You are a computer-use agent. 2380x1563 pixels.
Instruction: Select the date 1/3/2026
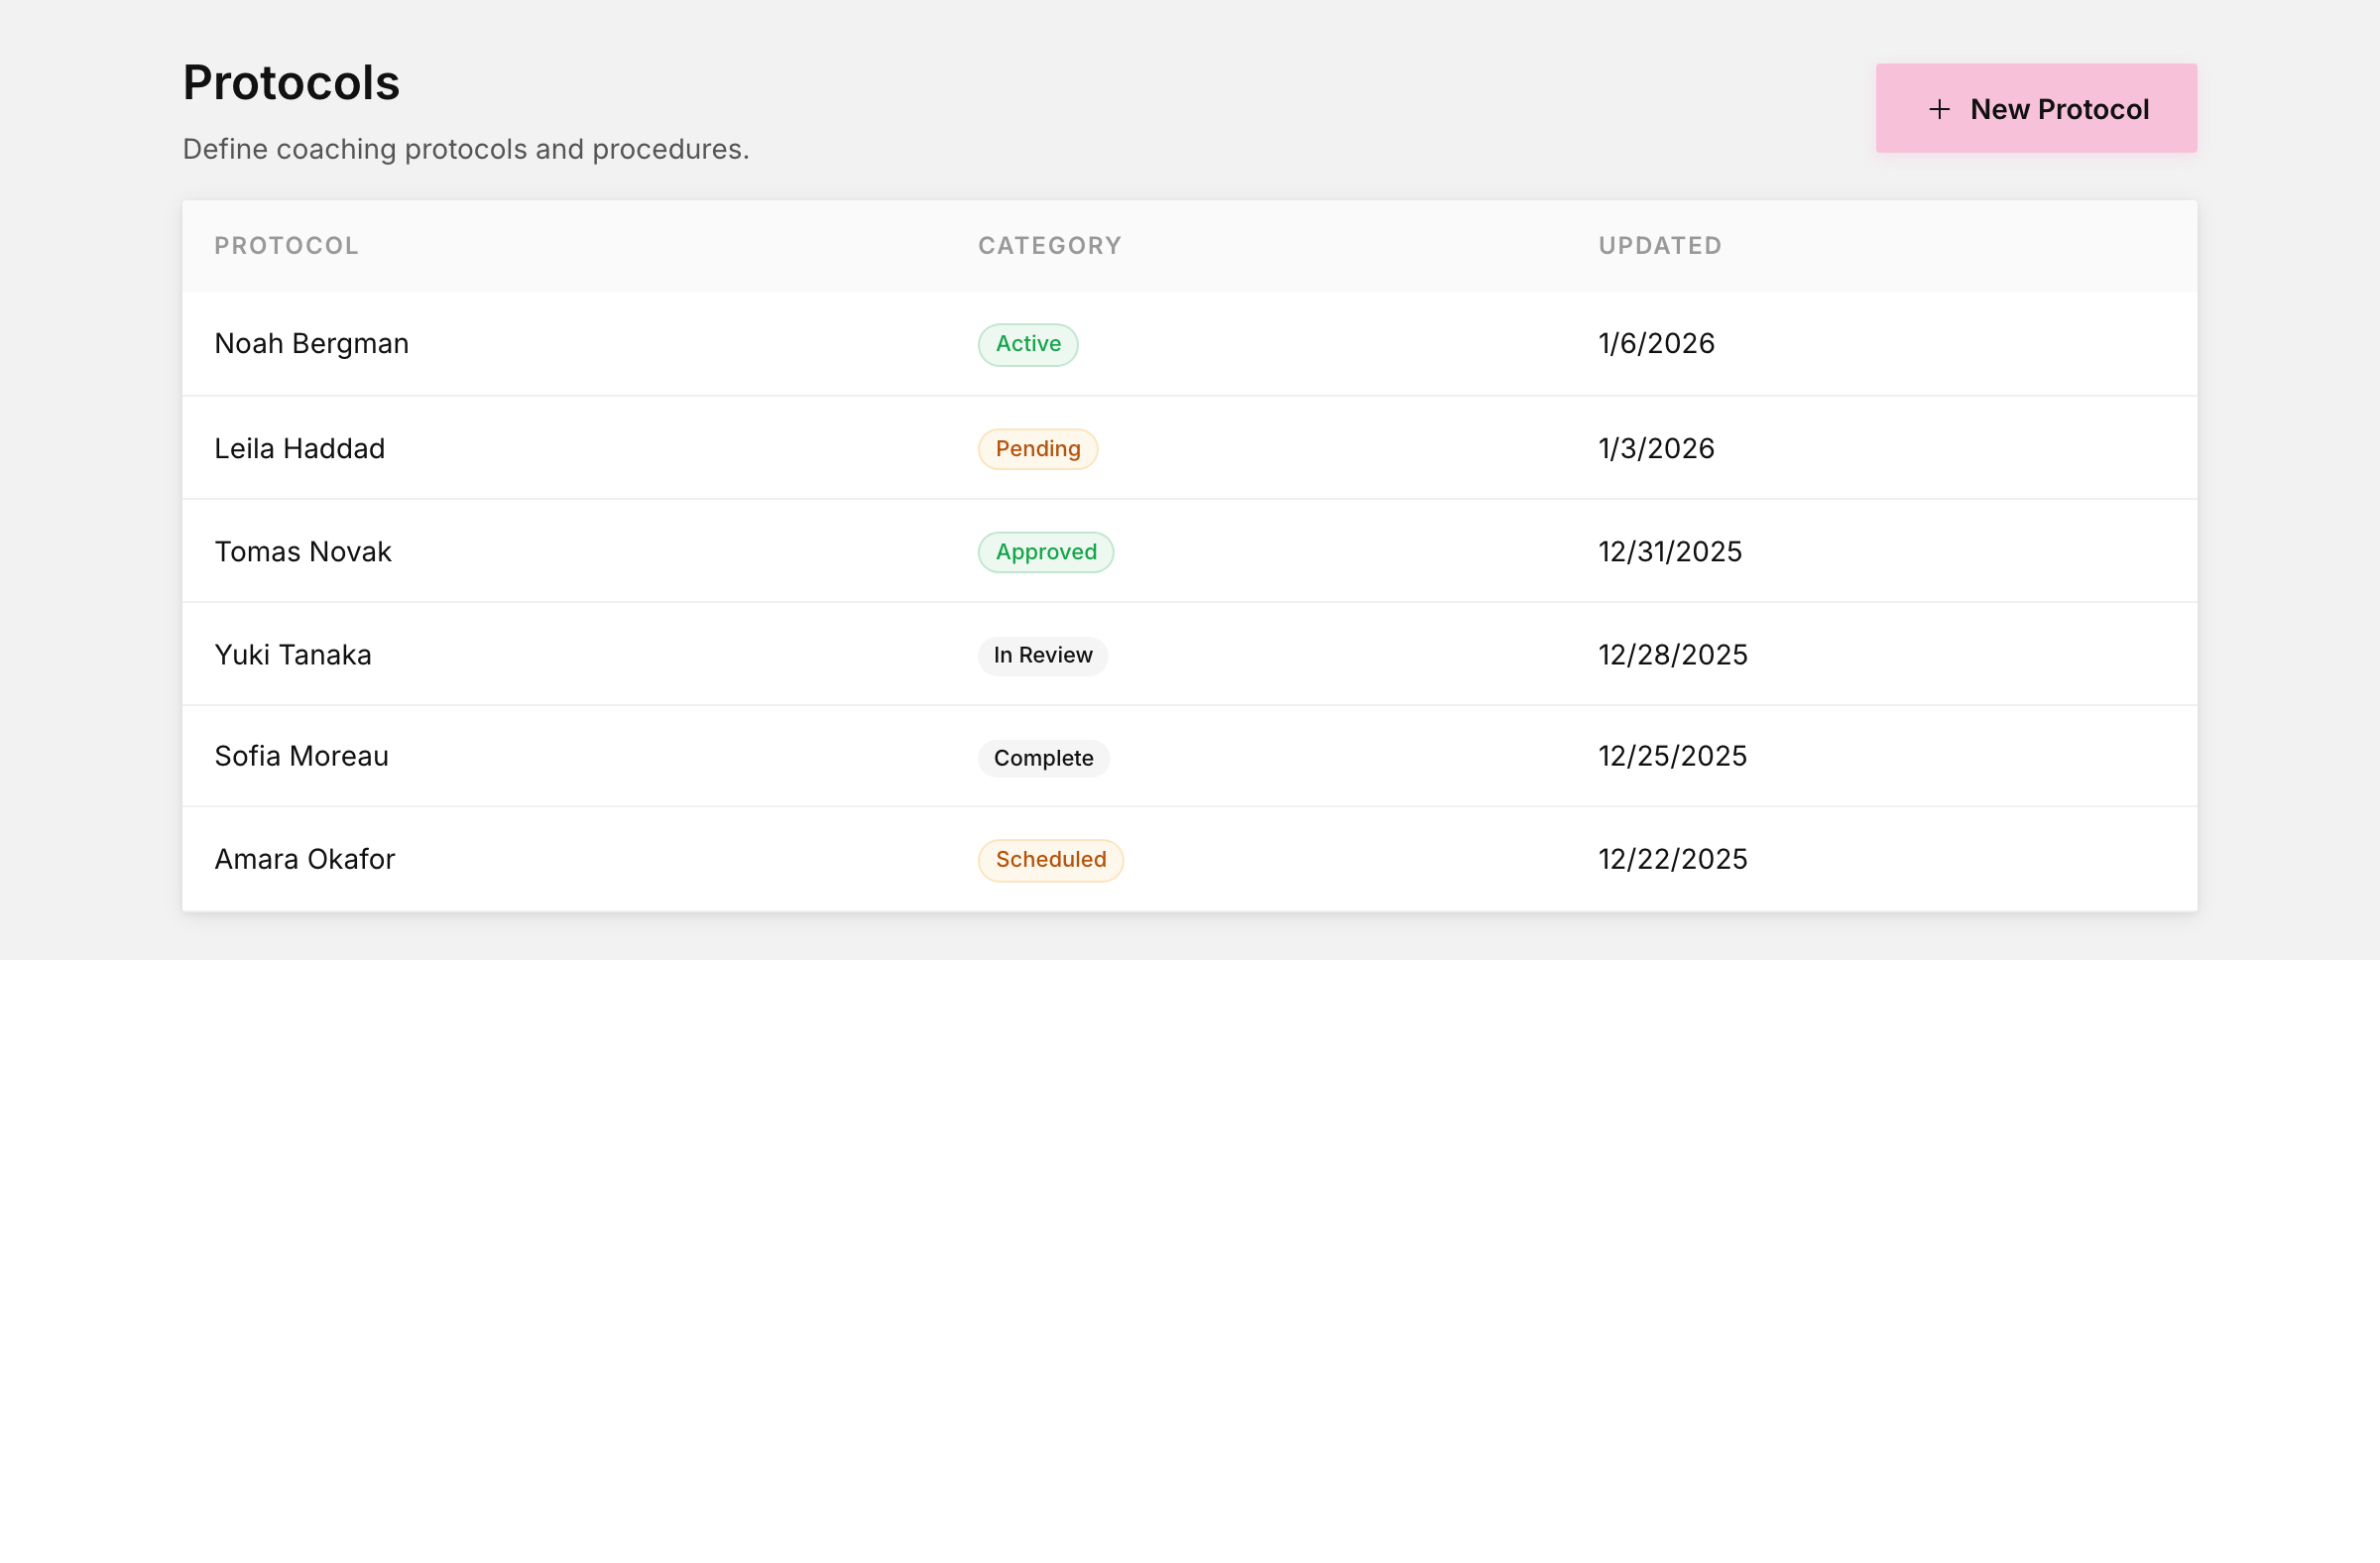click(1655, 448)
